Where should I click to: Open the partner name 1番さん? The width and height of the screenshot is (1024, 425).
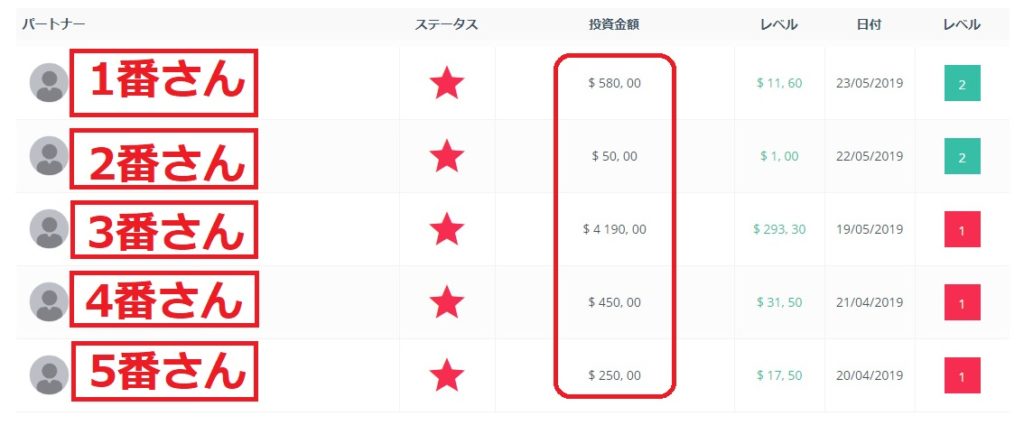pos(164,83)
